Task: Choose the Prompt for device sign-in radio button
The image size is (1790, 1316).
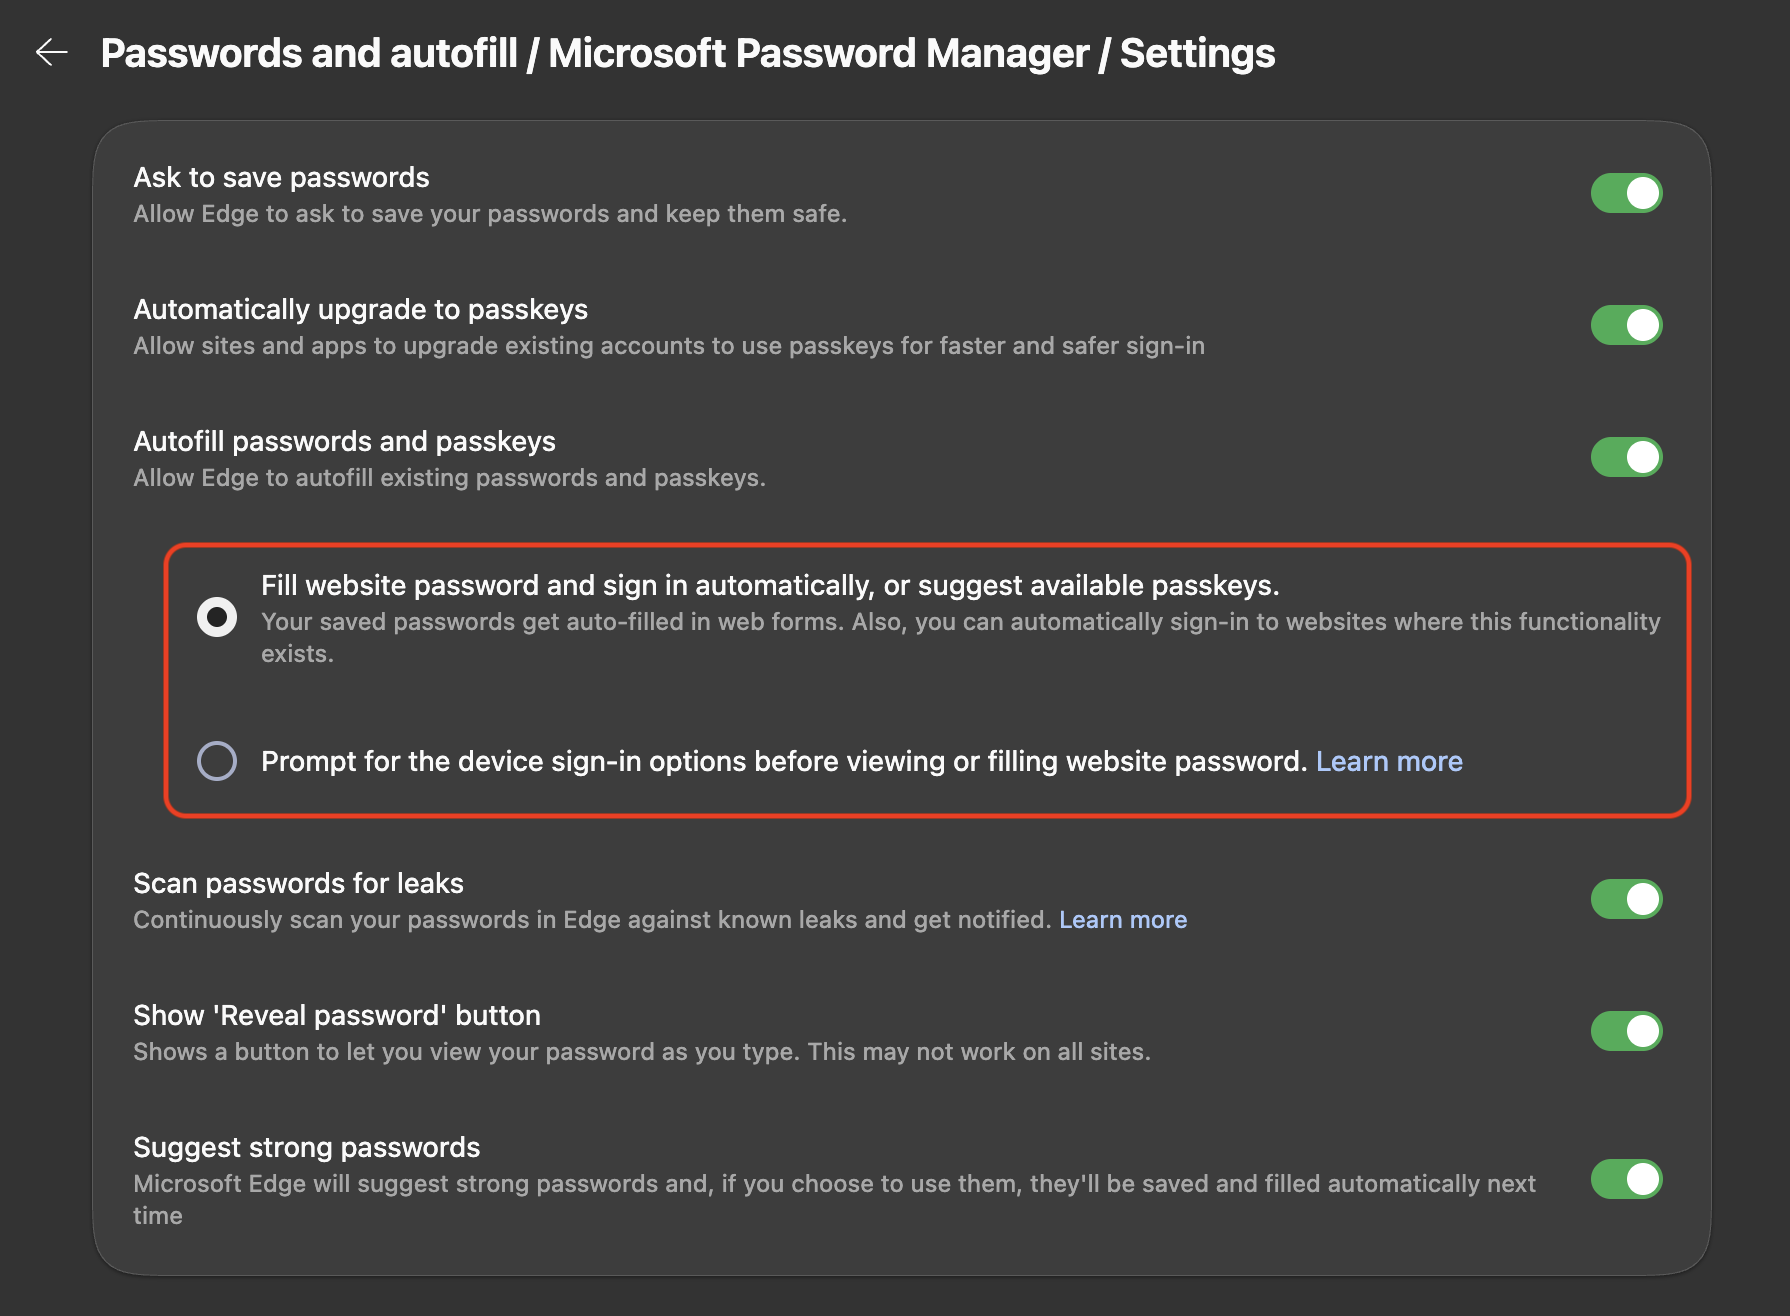Action: pyautogui.click(x=217, y=761)
